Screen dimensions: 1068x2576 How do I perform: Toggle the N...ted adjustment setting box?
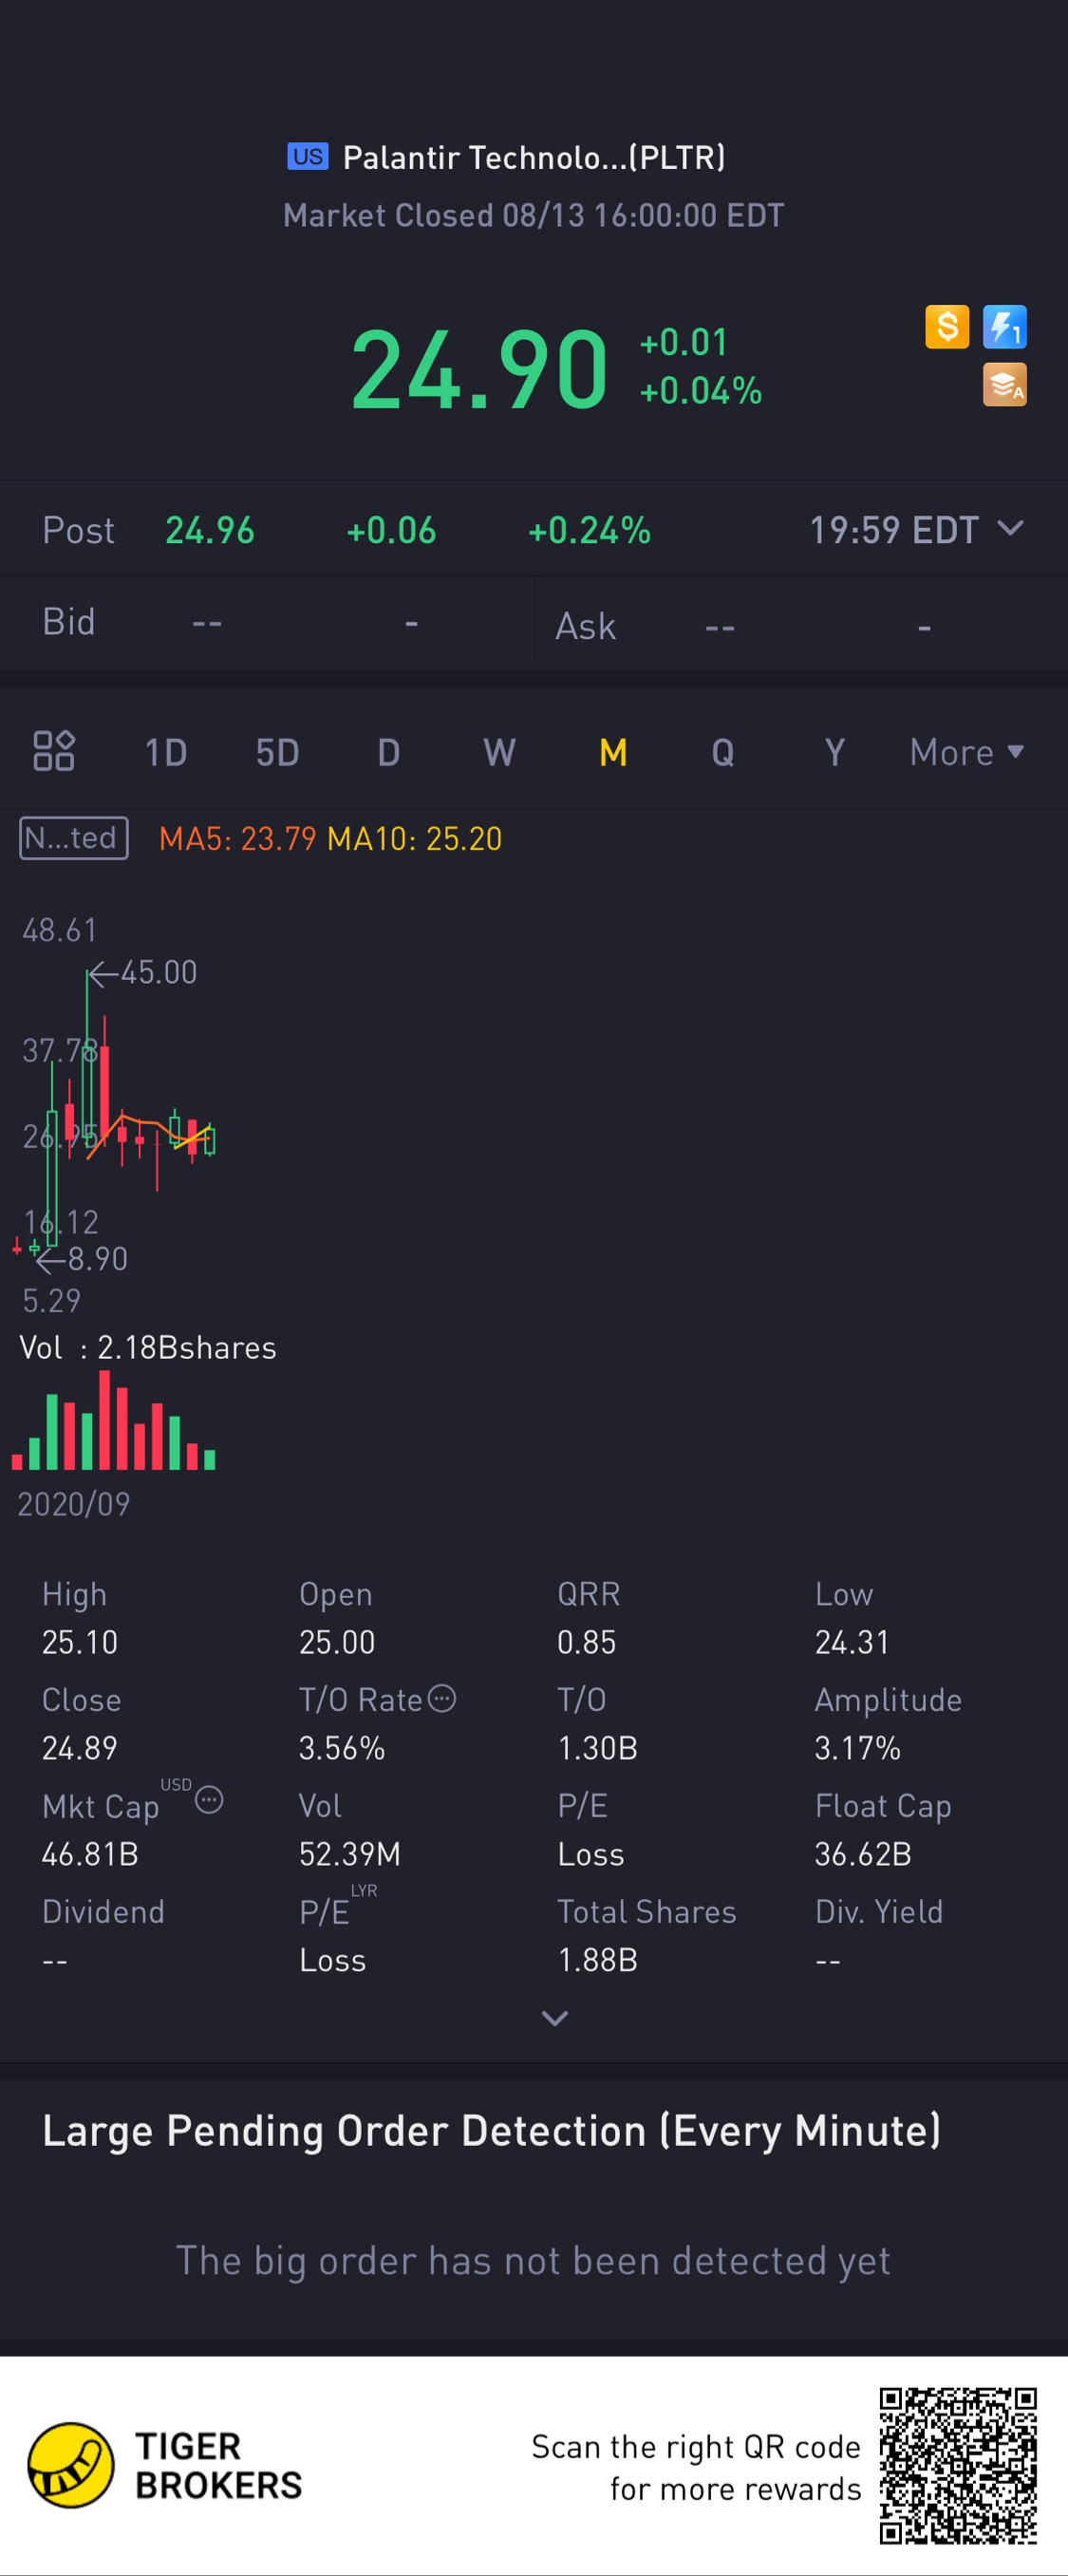74,838
